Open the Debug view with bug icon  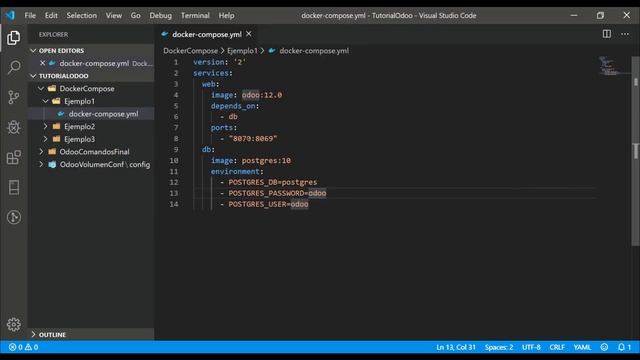pos(13,127)
